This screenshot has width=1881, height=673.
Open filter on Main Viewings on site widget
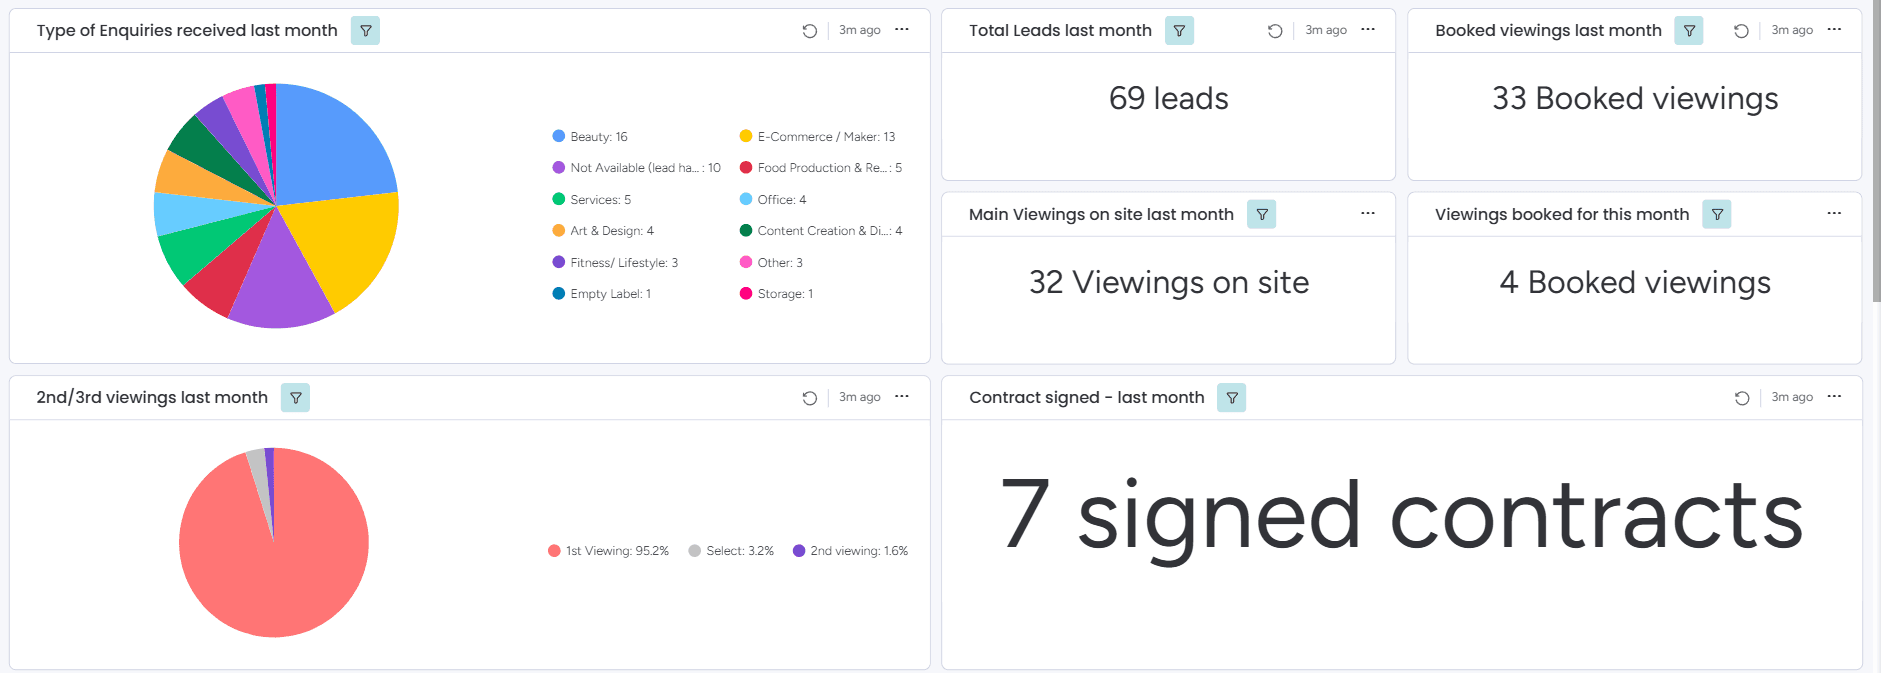click(x=1262, y=214)
